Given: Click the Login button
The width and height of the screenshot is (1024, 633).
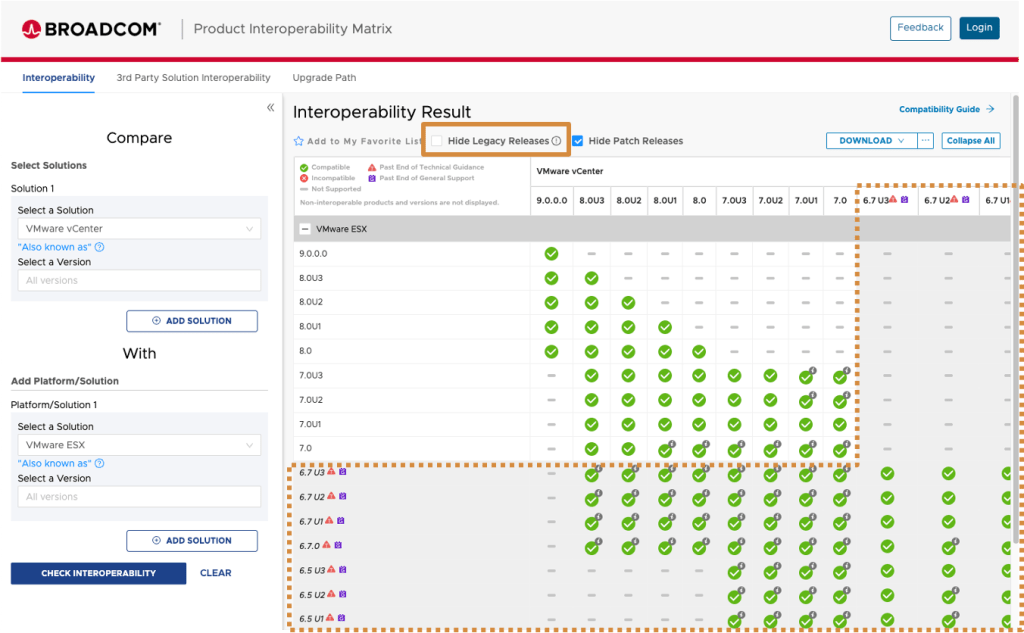Looking at the screenshot, I should coord(979,28).
